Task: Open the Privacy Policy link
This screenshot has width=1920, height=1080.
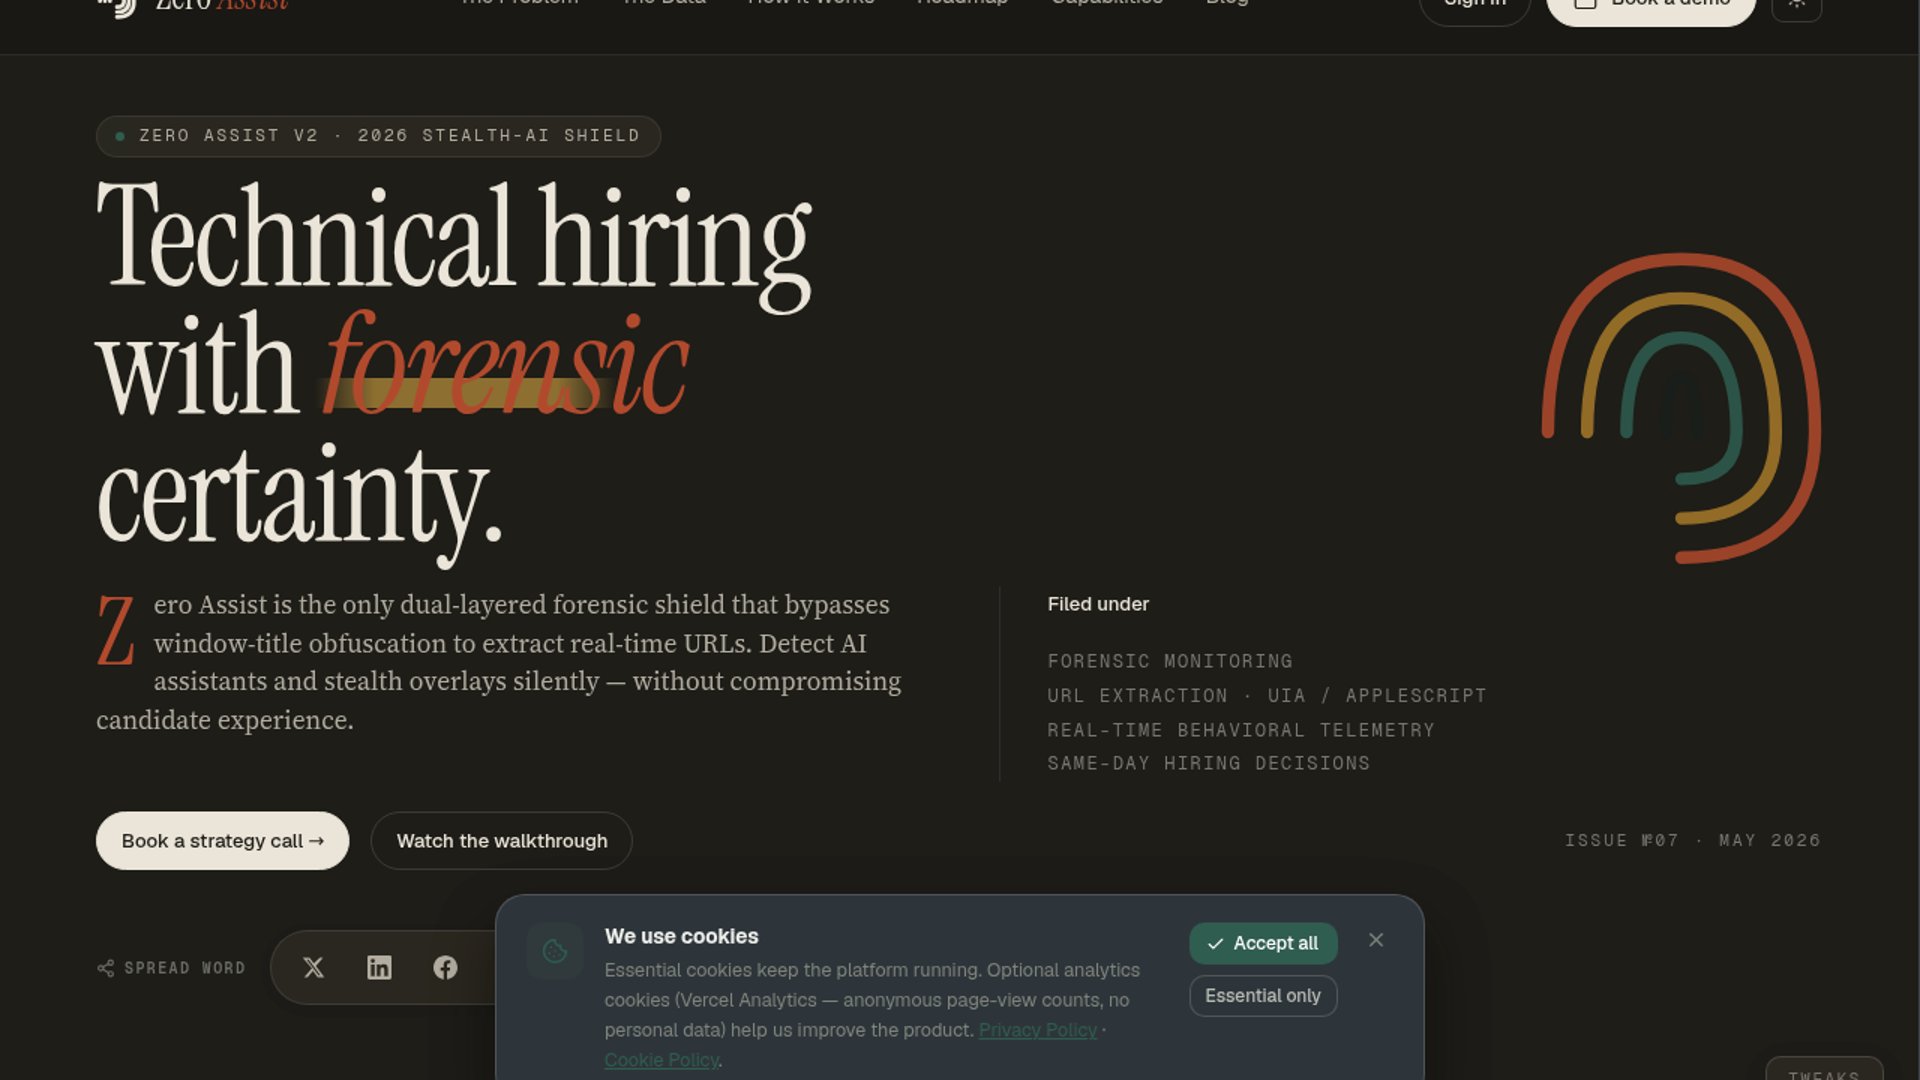Action: tap(1038, 1030)
